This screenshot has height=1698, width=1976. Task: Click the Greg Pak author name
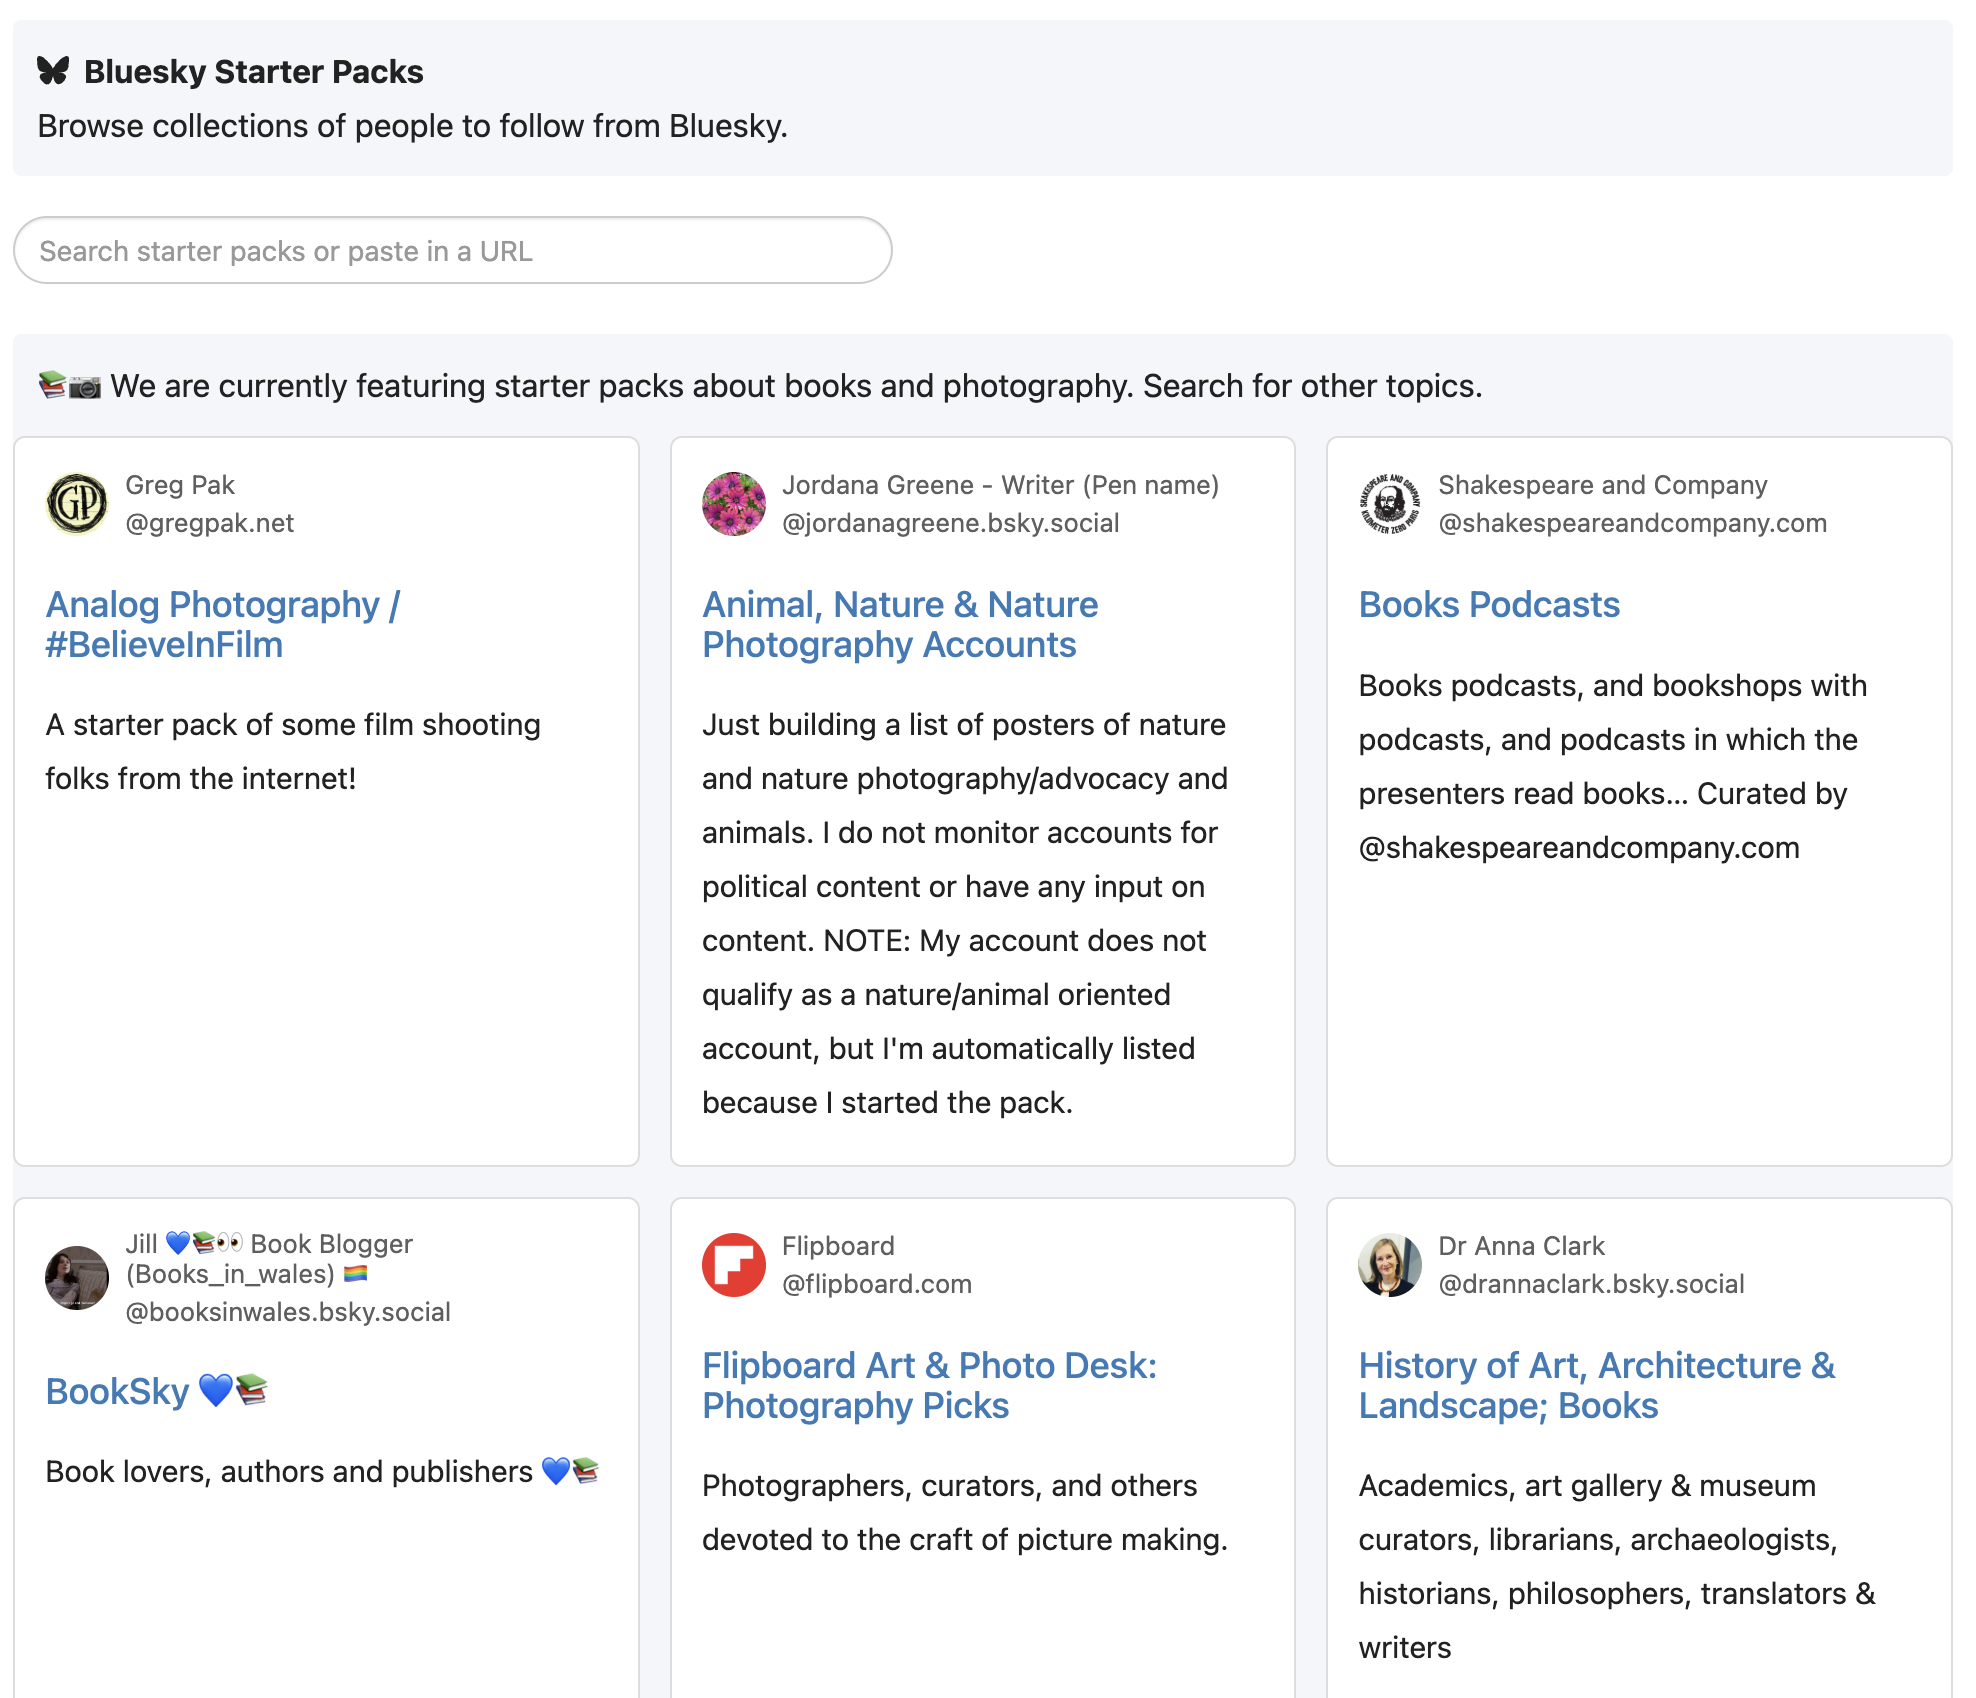(x=180, y=485)
